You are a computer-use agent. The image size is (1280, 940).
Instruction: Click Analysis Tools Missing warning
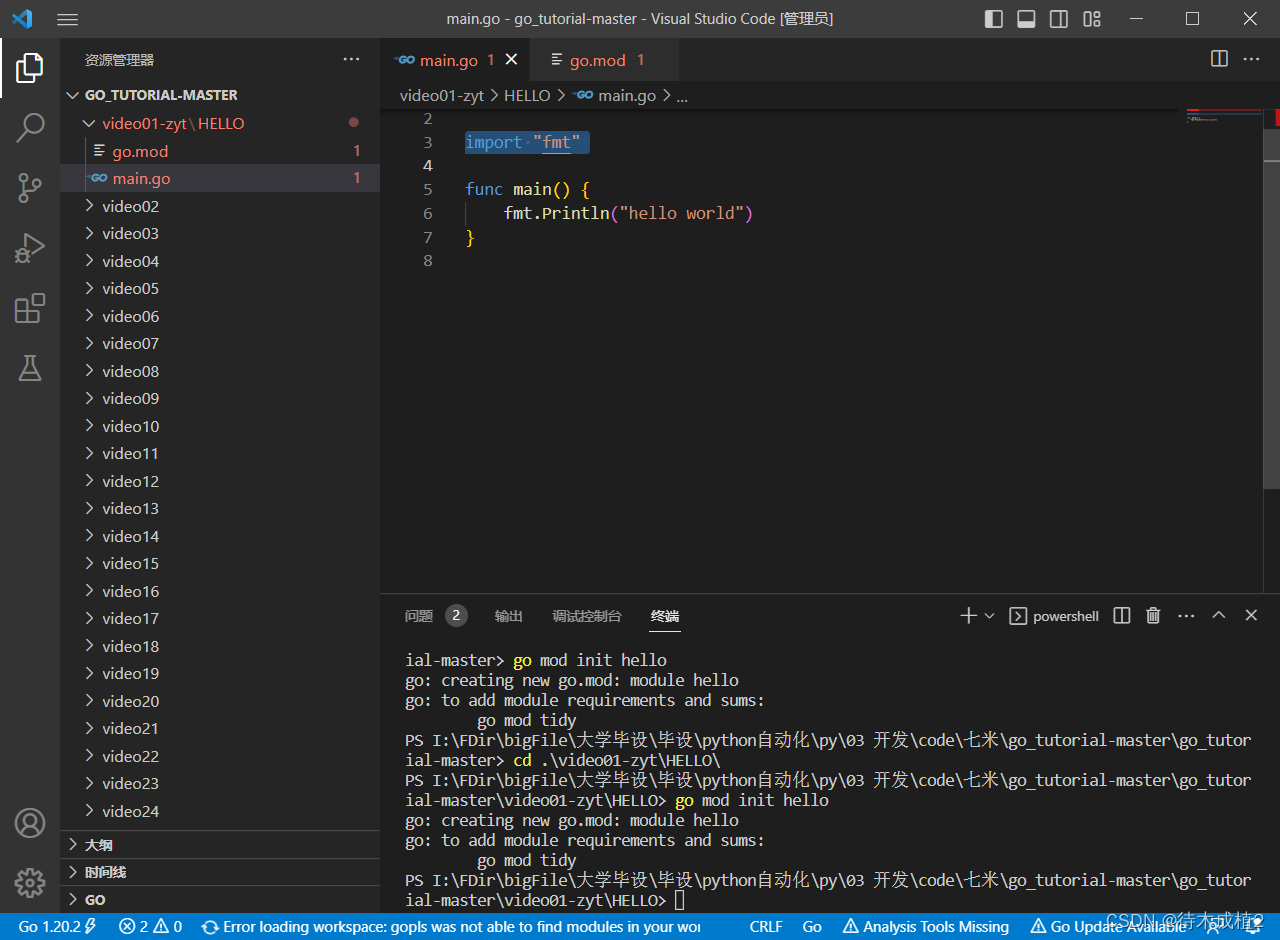click(927, 927)
